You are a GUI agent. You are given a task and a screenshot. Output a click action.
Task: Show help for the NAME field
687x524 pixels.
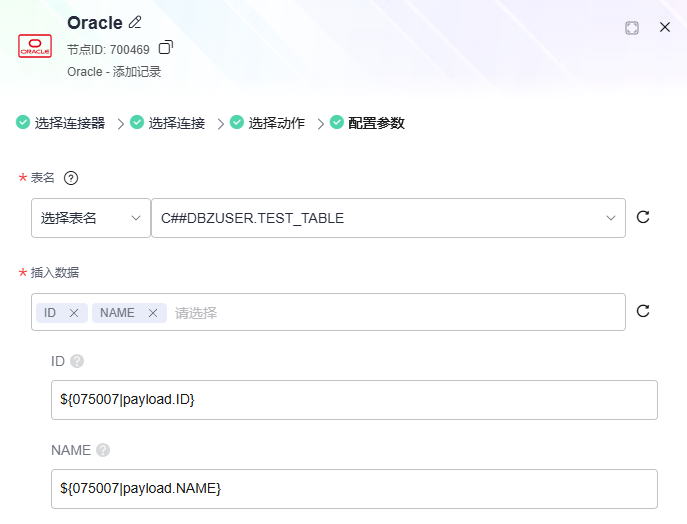coord(103,450)
